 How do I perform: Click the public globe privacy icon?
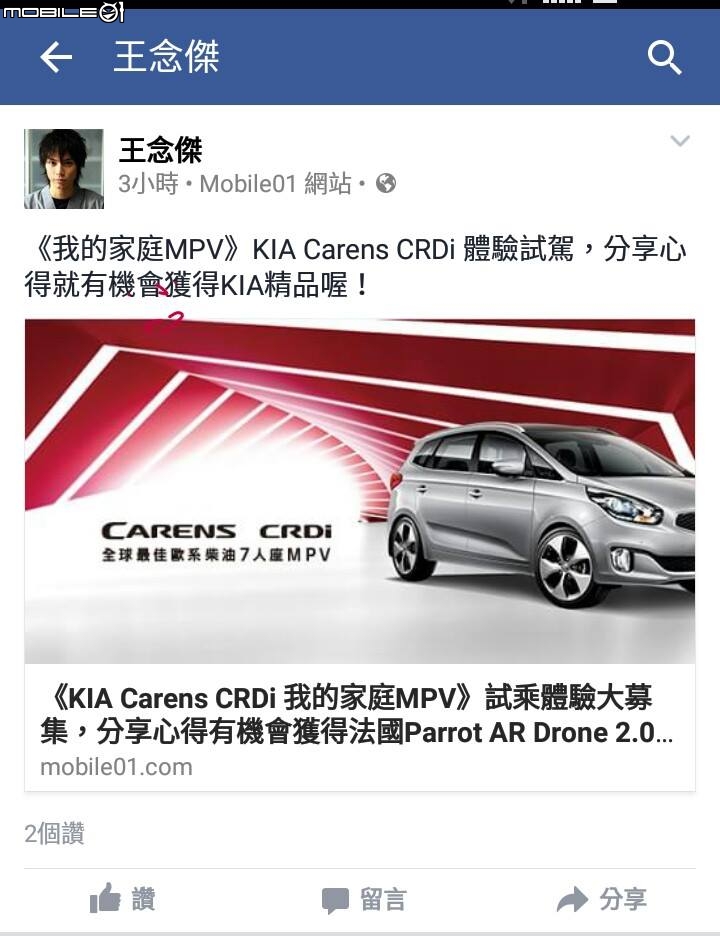(386, 183)
